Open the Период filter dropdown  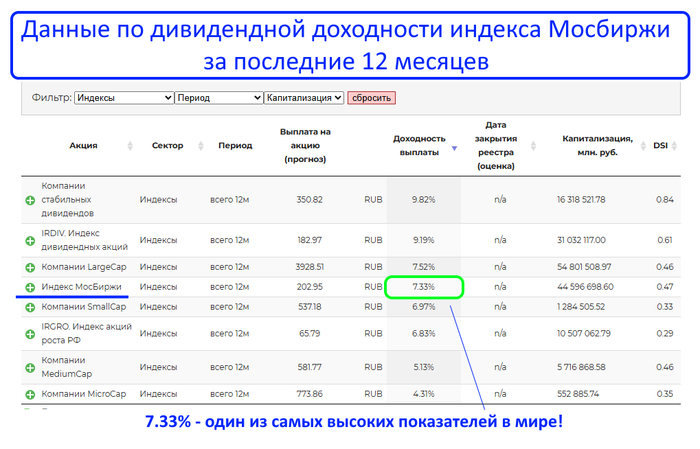point(218,98)
